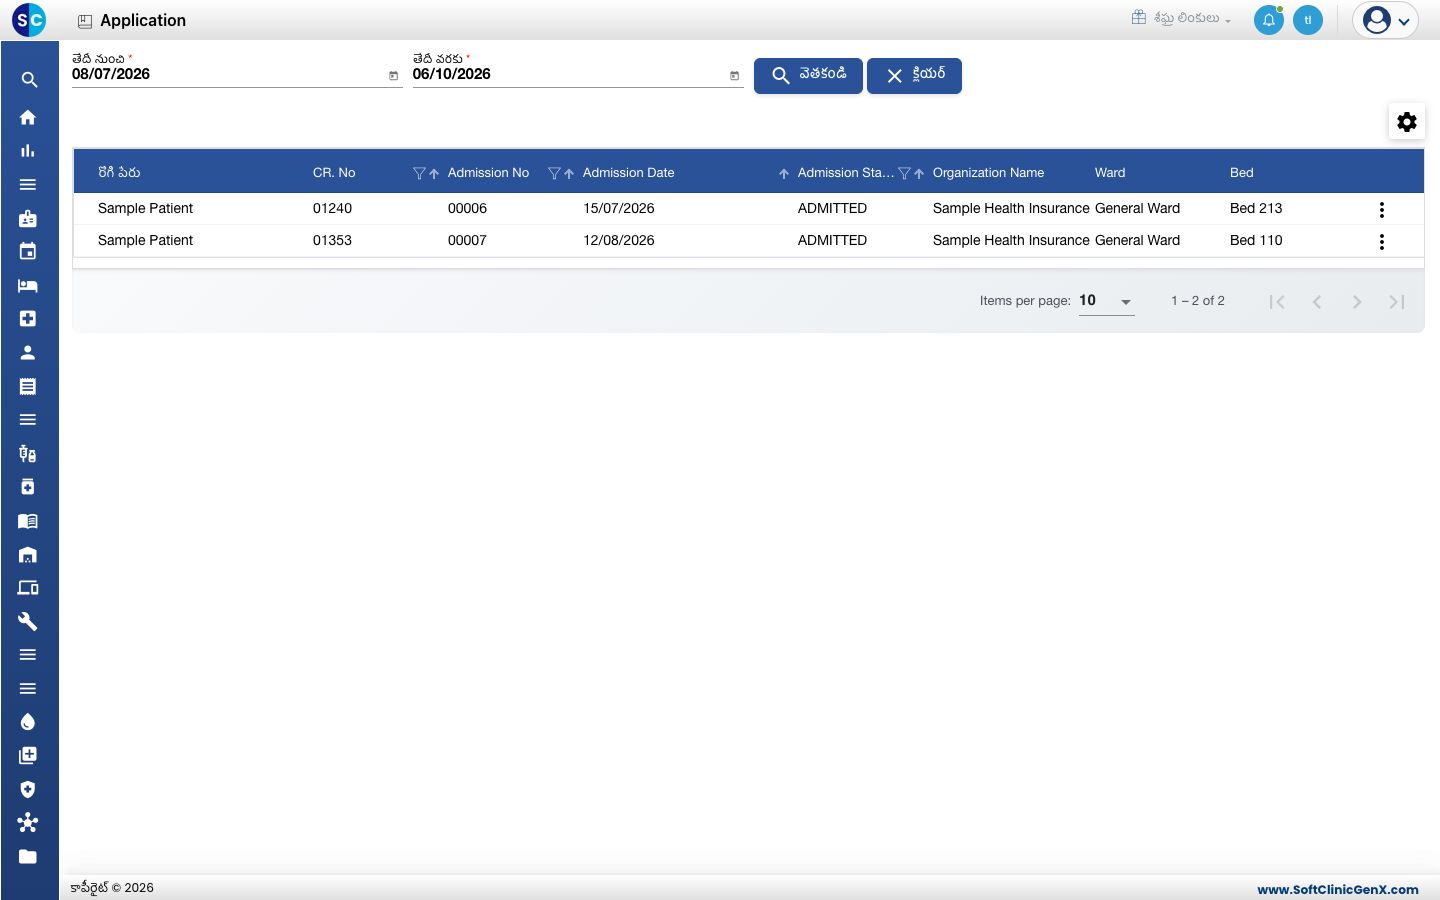Open table settings gear icon
Image resolution: width=1440 pixels, height=900 pixels.
point(1407,122)
